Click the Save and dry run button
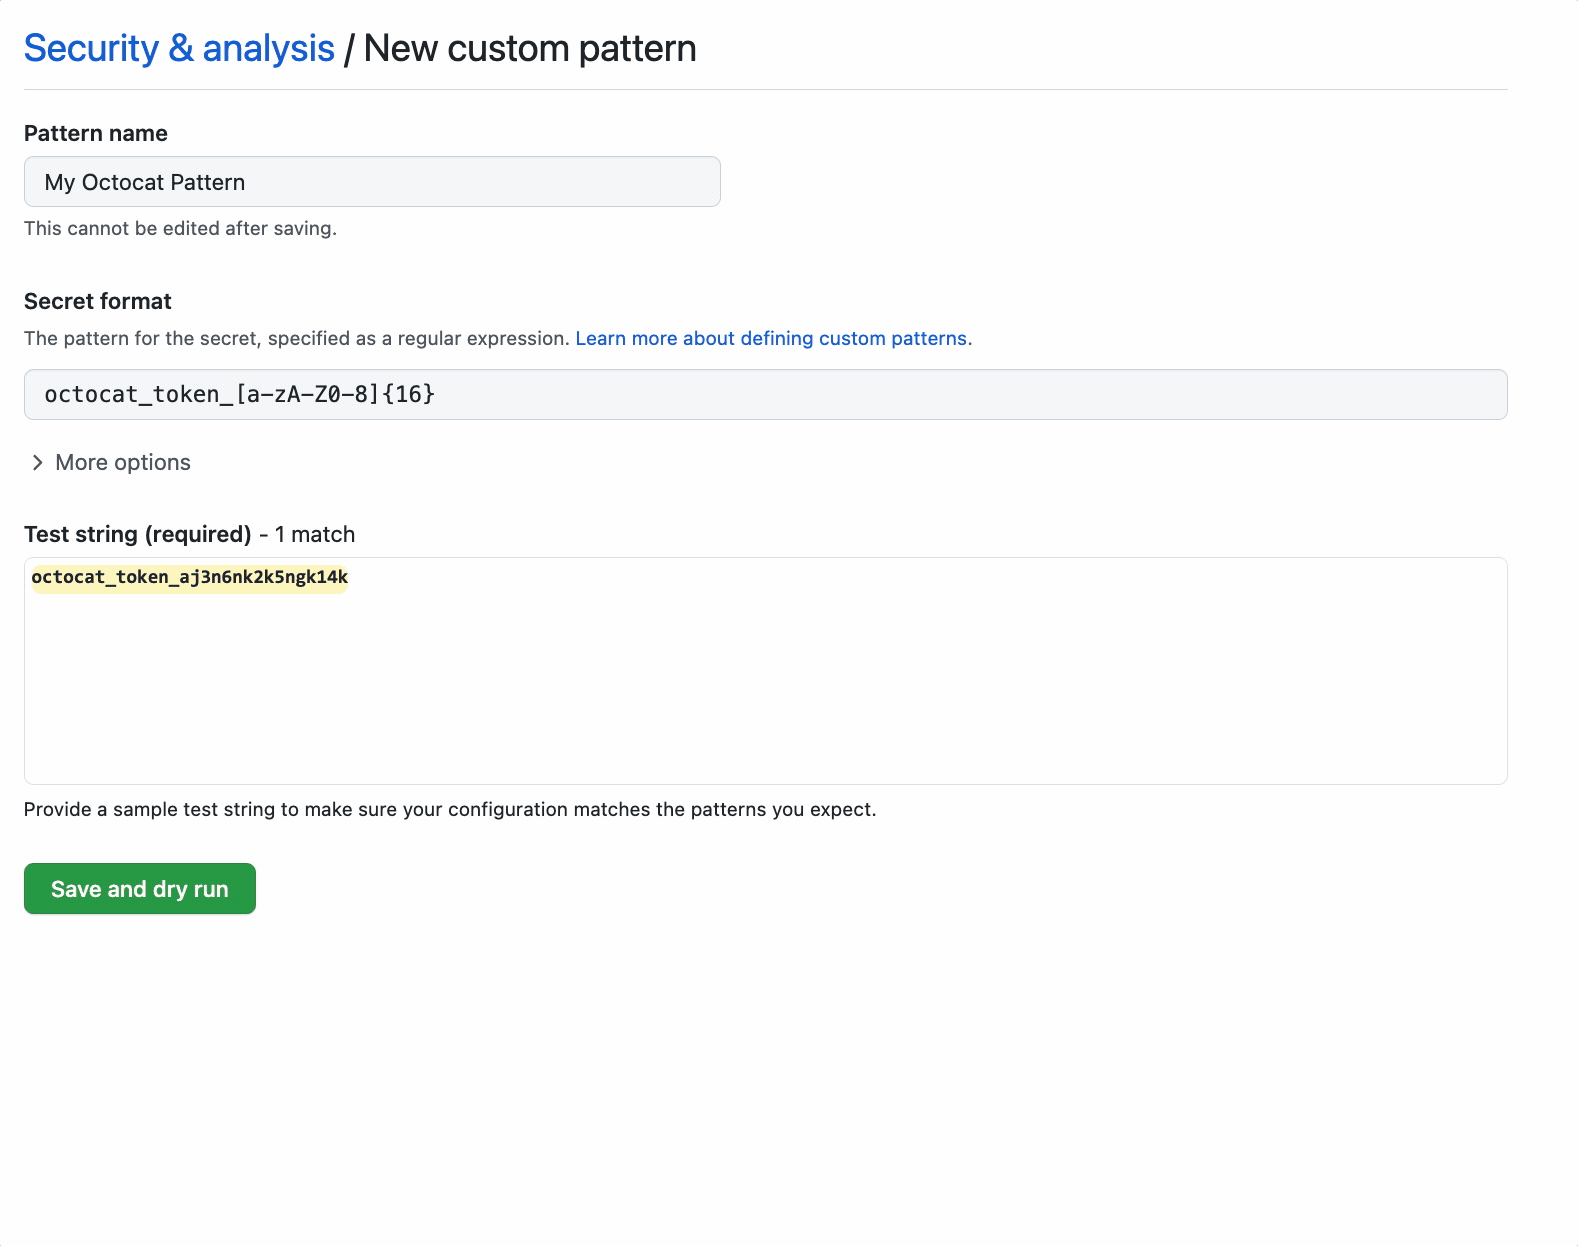 140,888
